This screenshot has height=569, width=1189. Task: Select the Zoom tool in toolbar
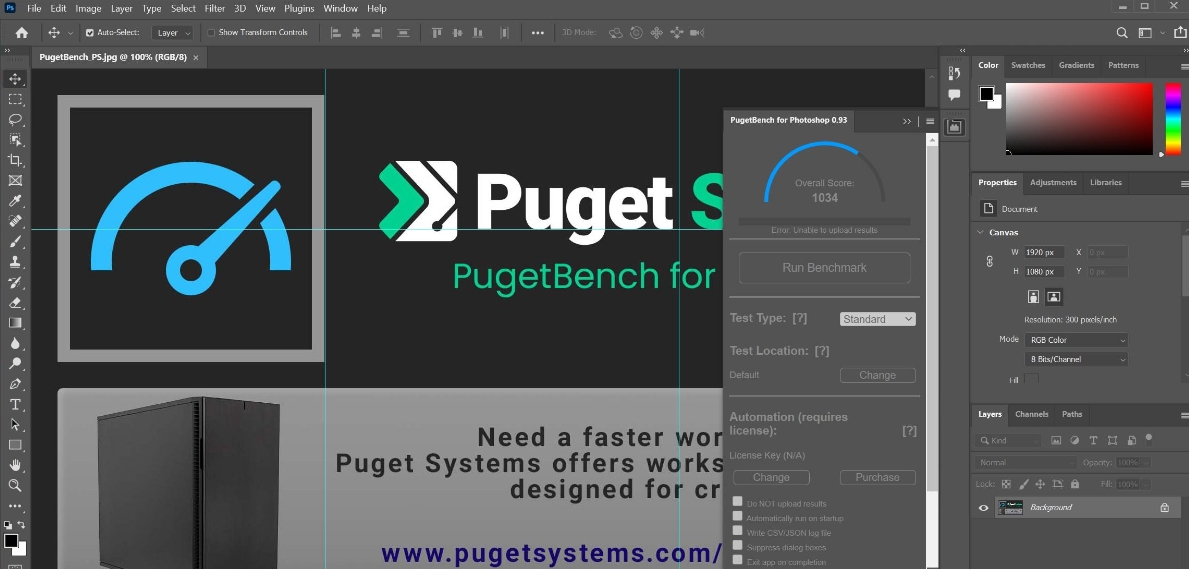tap(15, 485)
